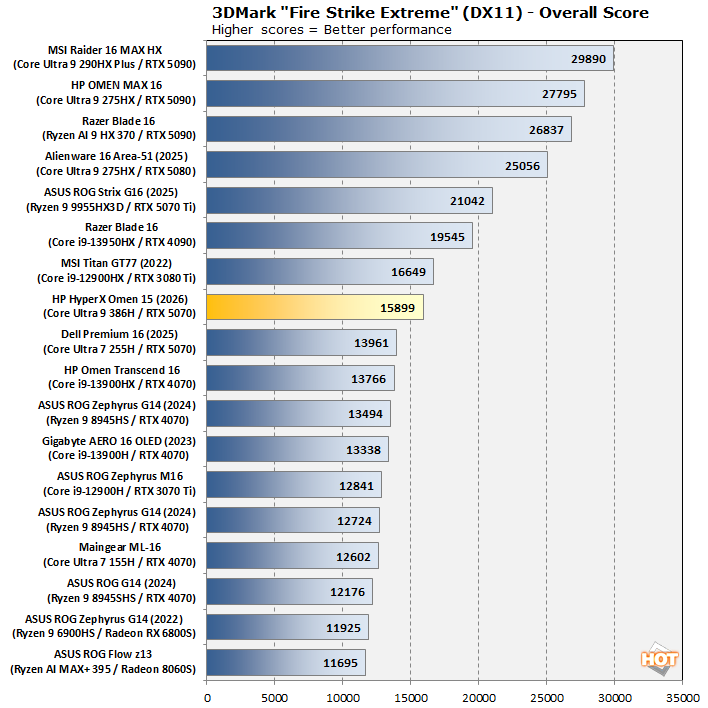Click the 29890 score value
The image size is (708, 708).
tap(588, 59)
